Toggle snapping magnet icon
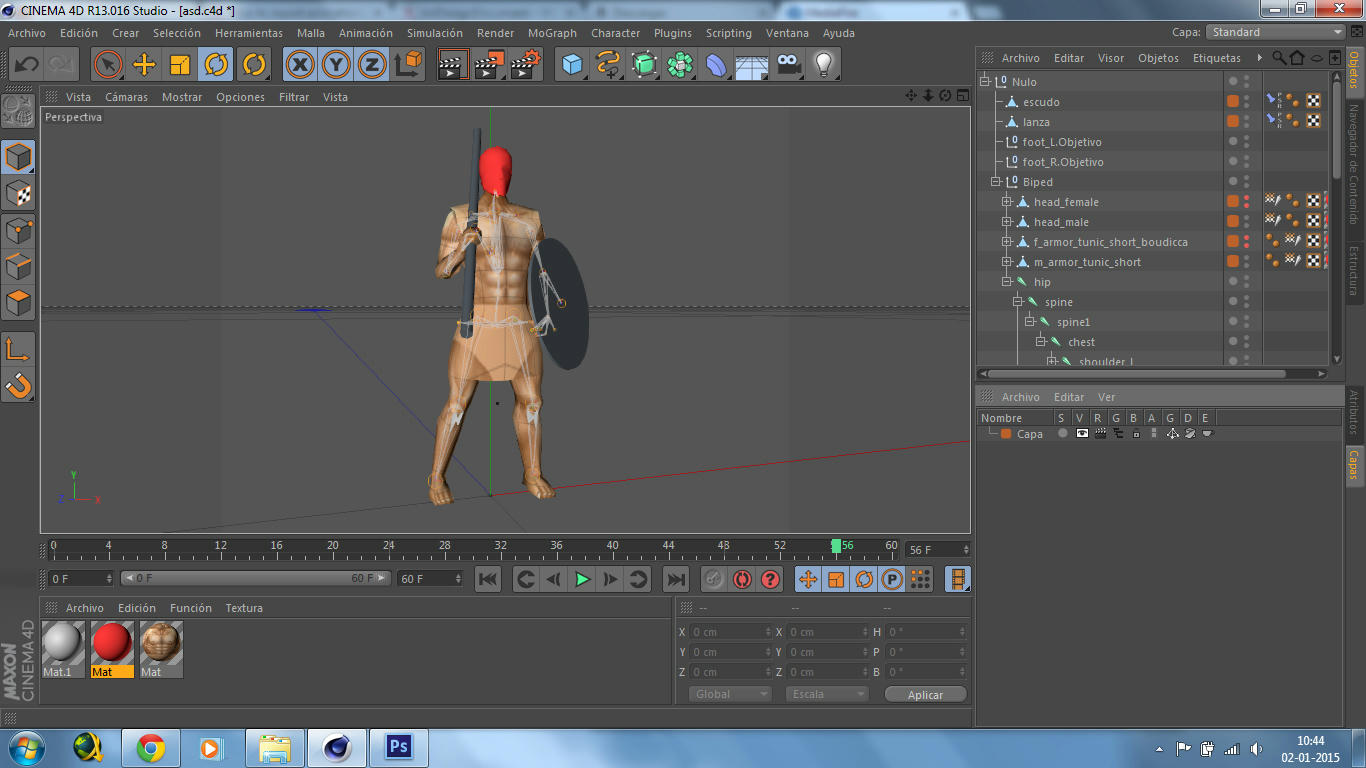Viewport: 1366px width, 768px height. pyautogui.click(x=18, y=384)
